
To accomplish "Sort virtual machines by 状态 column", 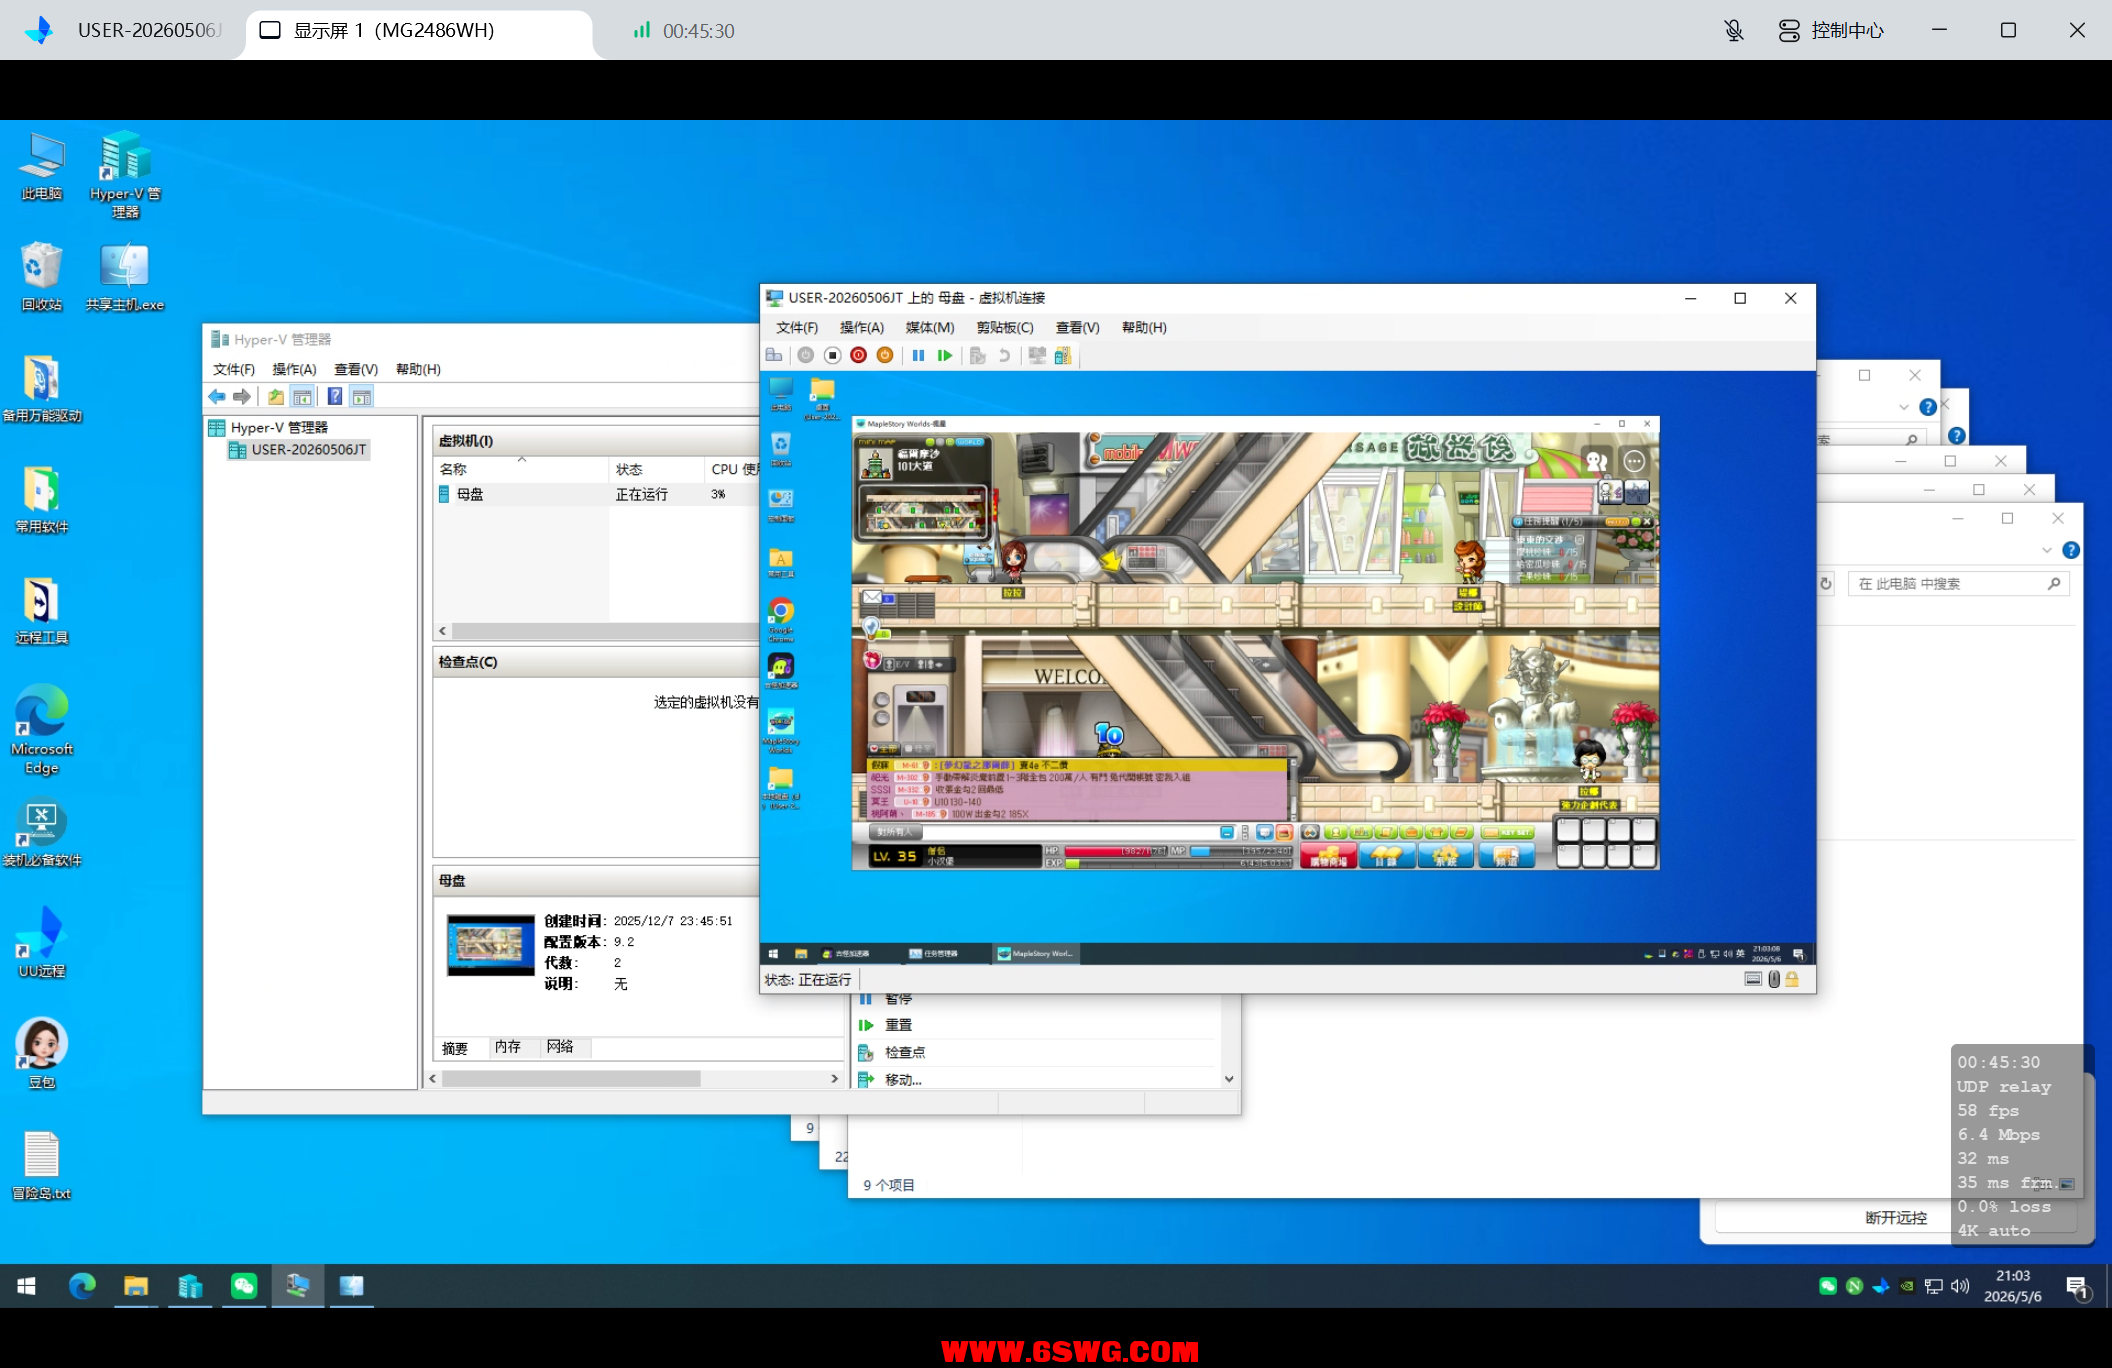I will coord(656,469).
